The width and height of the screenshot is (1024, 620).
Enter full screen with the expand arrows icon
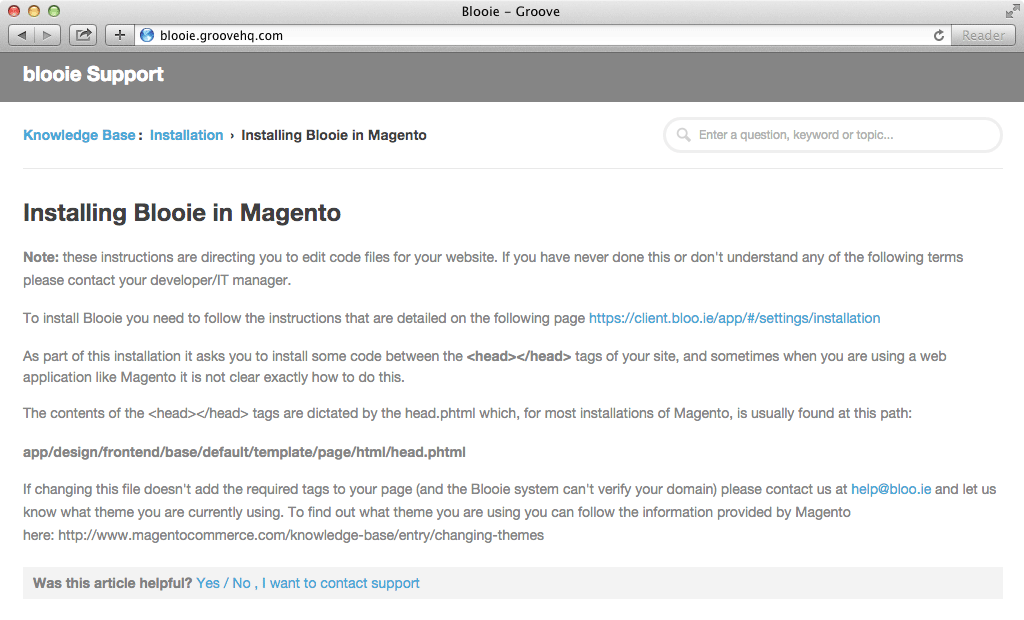click(1013, 10)
